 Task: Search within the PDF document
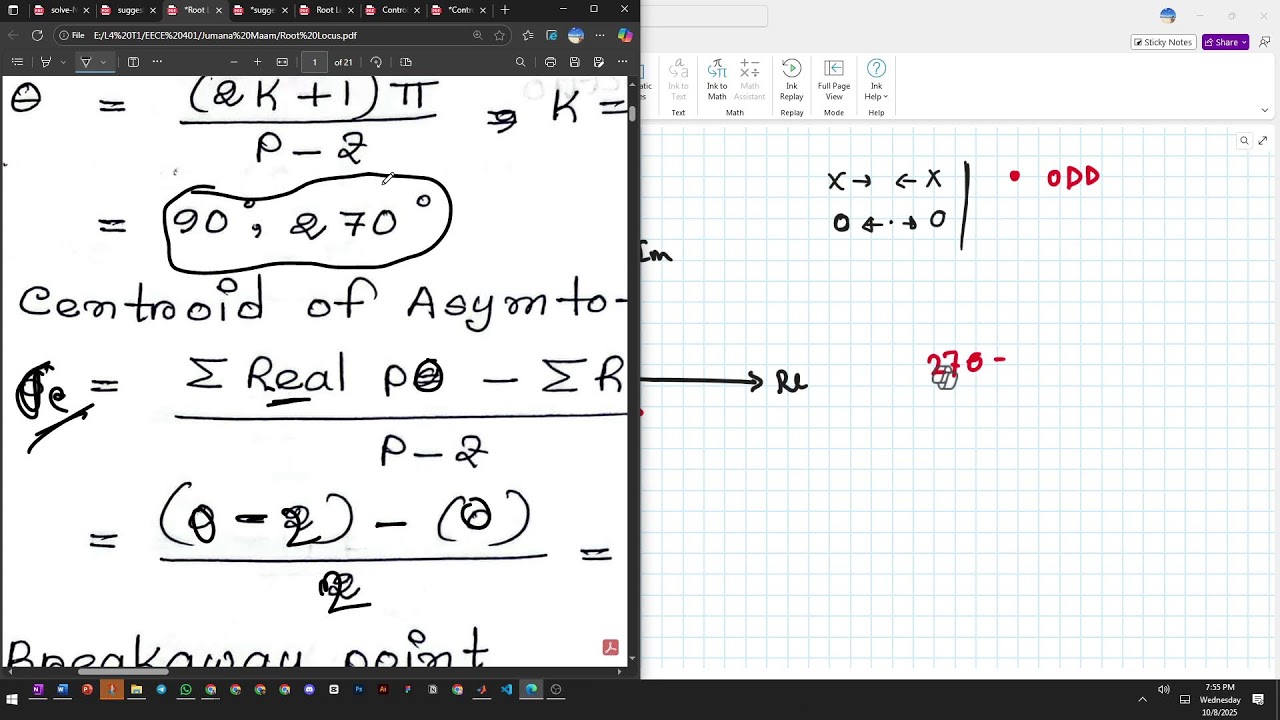click(x=520, y=62)
